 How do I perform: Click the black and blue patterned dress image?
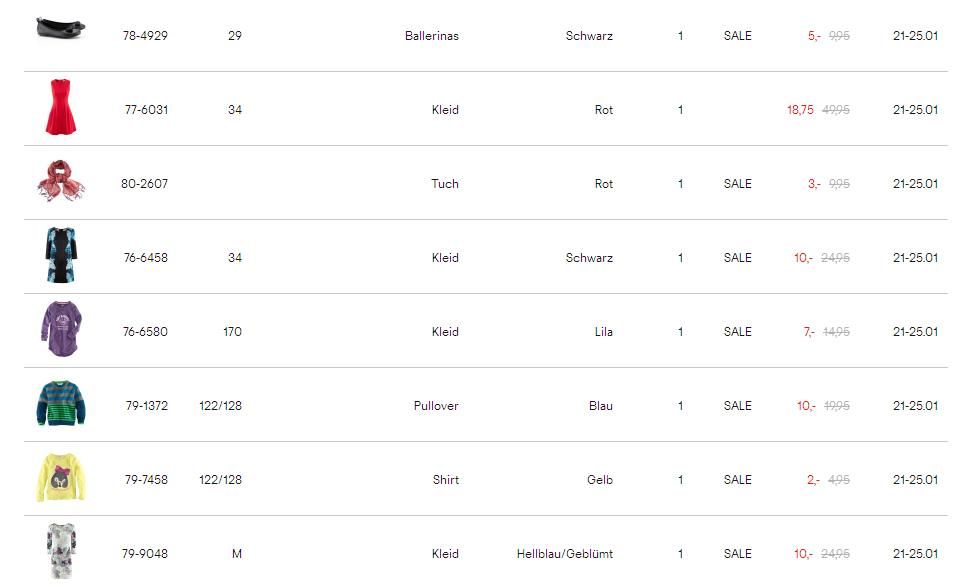click(60, 256)
